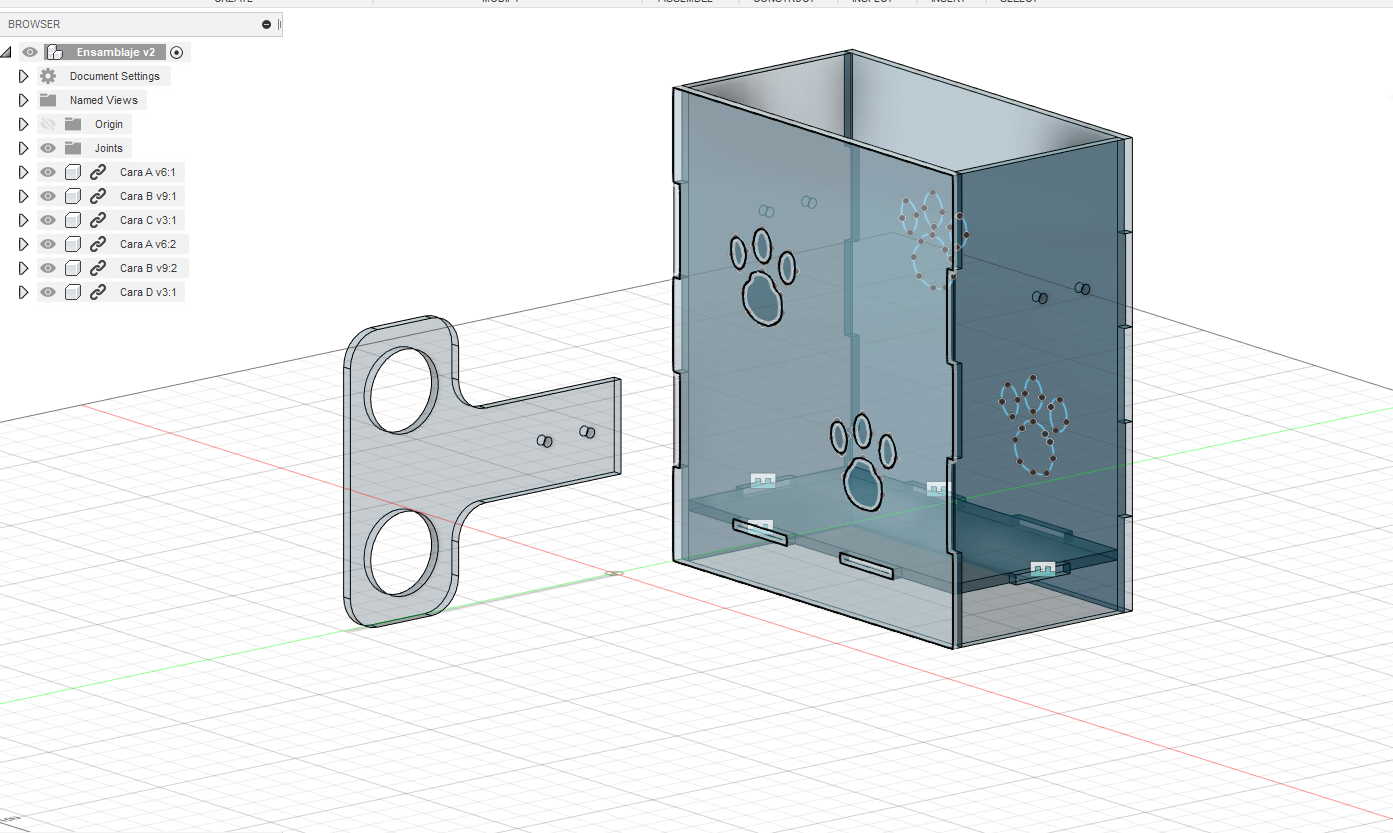Select the Document Settings label

[115, 76]
